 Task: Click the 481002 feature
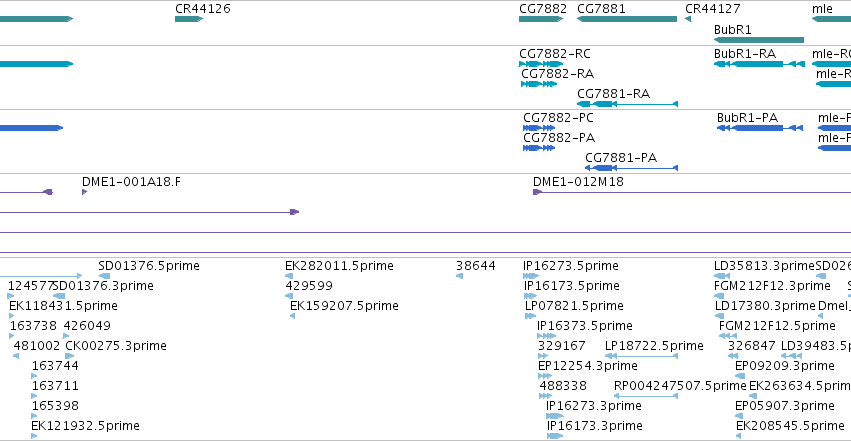point(16,356)
